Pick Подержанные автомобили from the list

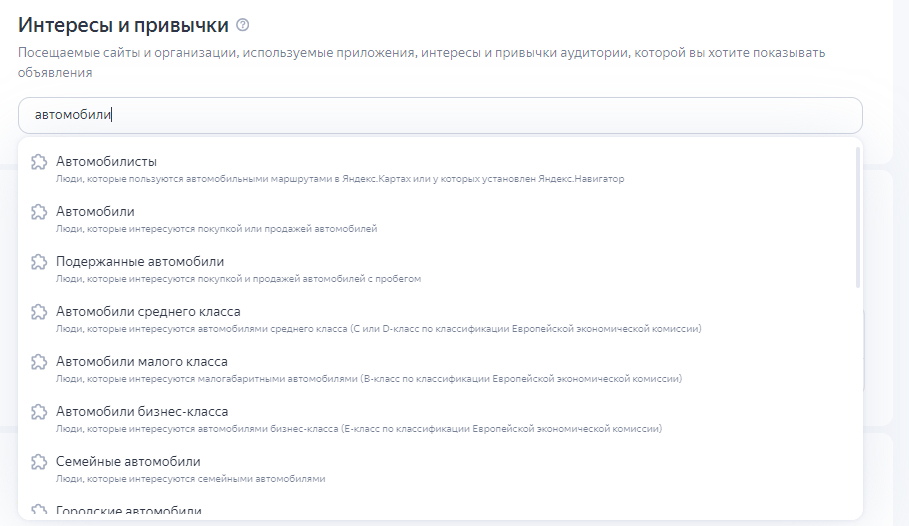tap(437, 269)
